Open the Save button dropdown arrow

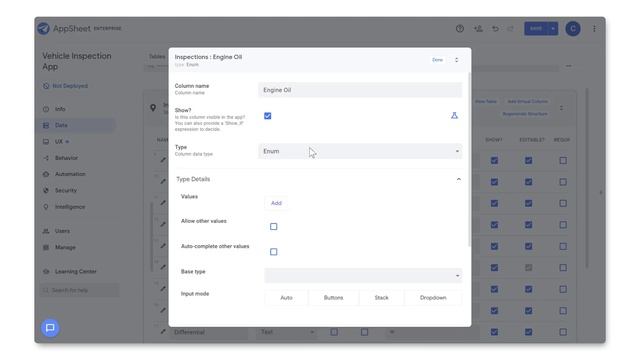(x=553, y=29)
